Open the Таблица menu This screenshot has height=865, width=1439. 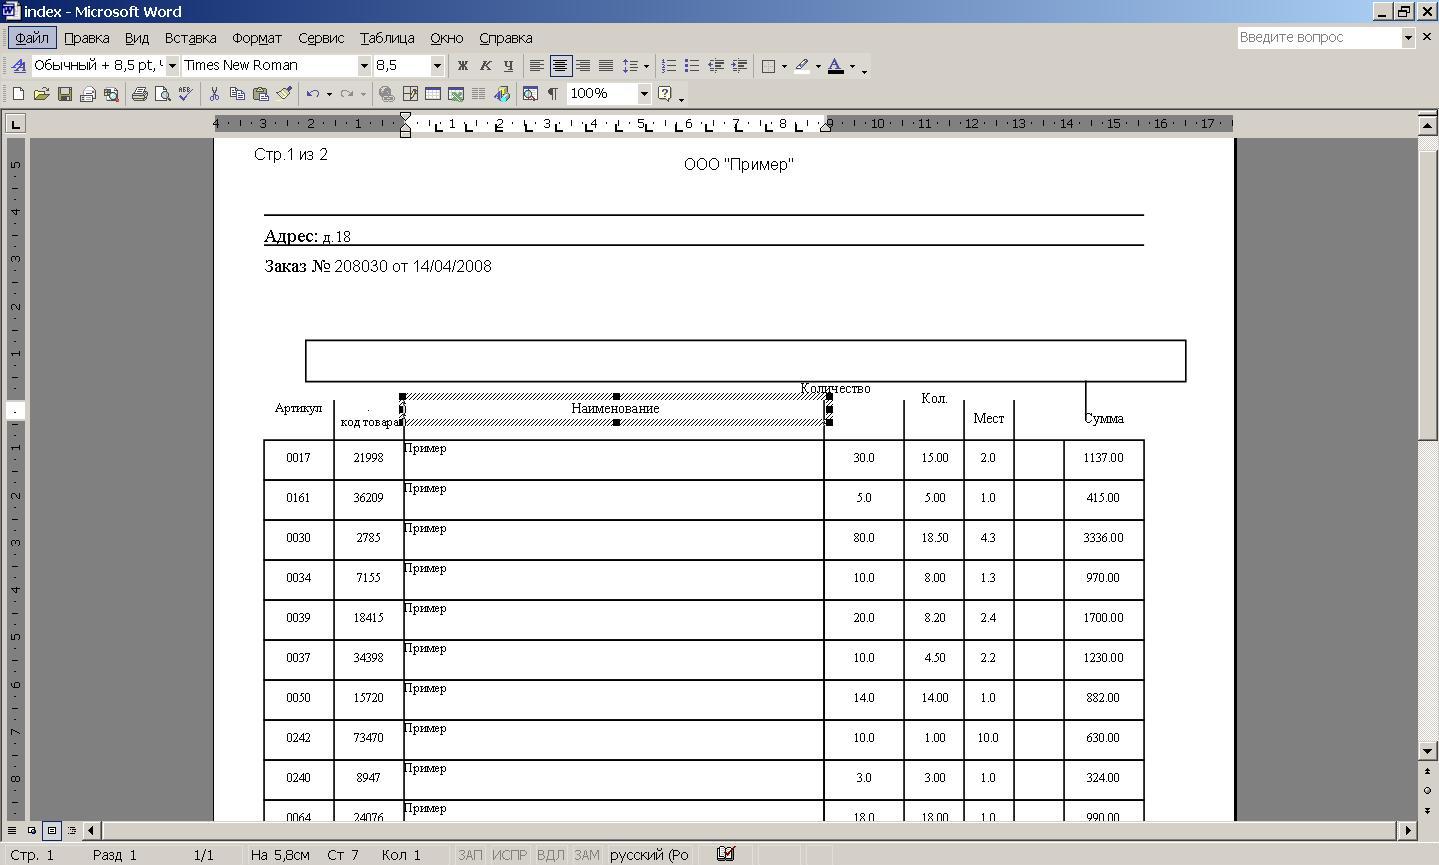click(x=387, y=38)
